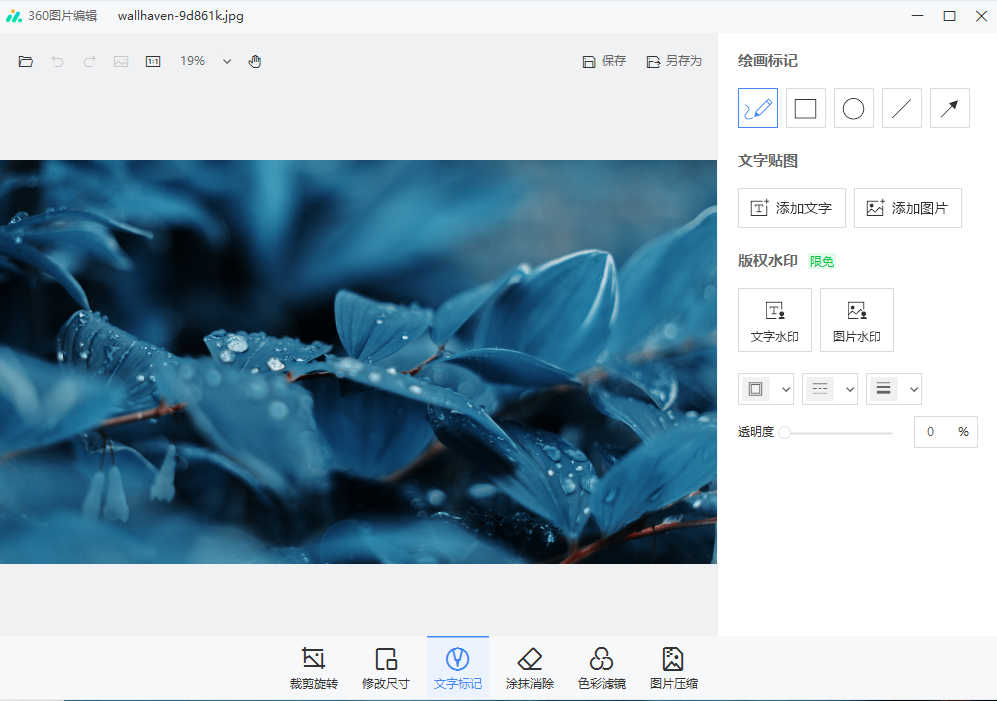Viewport: 997px width, 701px height.
Task: Set the 1:1 actual size view
Action: (x=153, y=62)
